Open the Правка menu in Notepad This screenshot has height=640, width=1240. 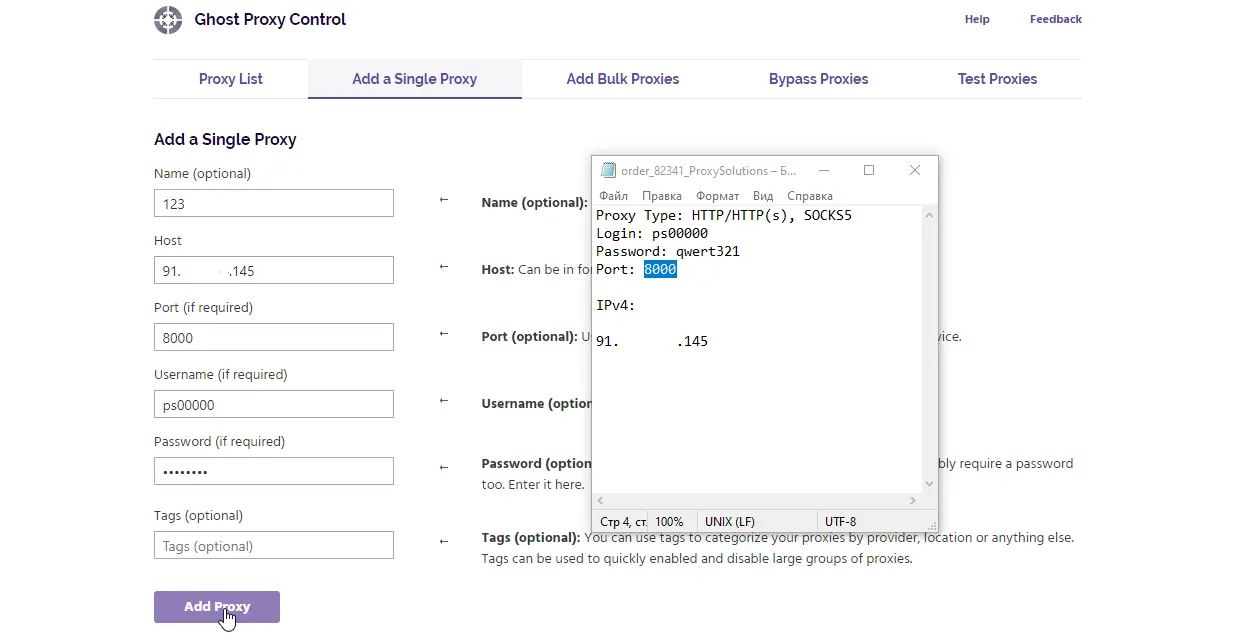coord(661,196)
